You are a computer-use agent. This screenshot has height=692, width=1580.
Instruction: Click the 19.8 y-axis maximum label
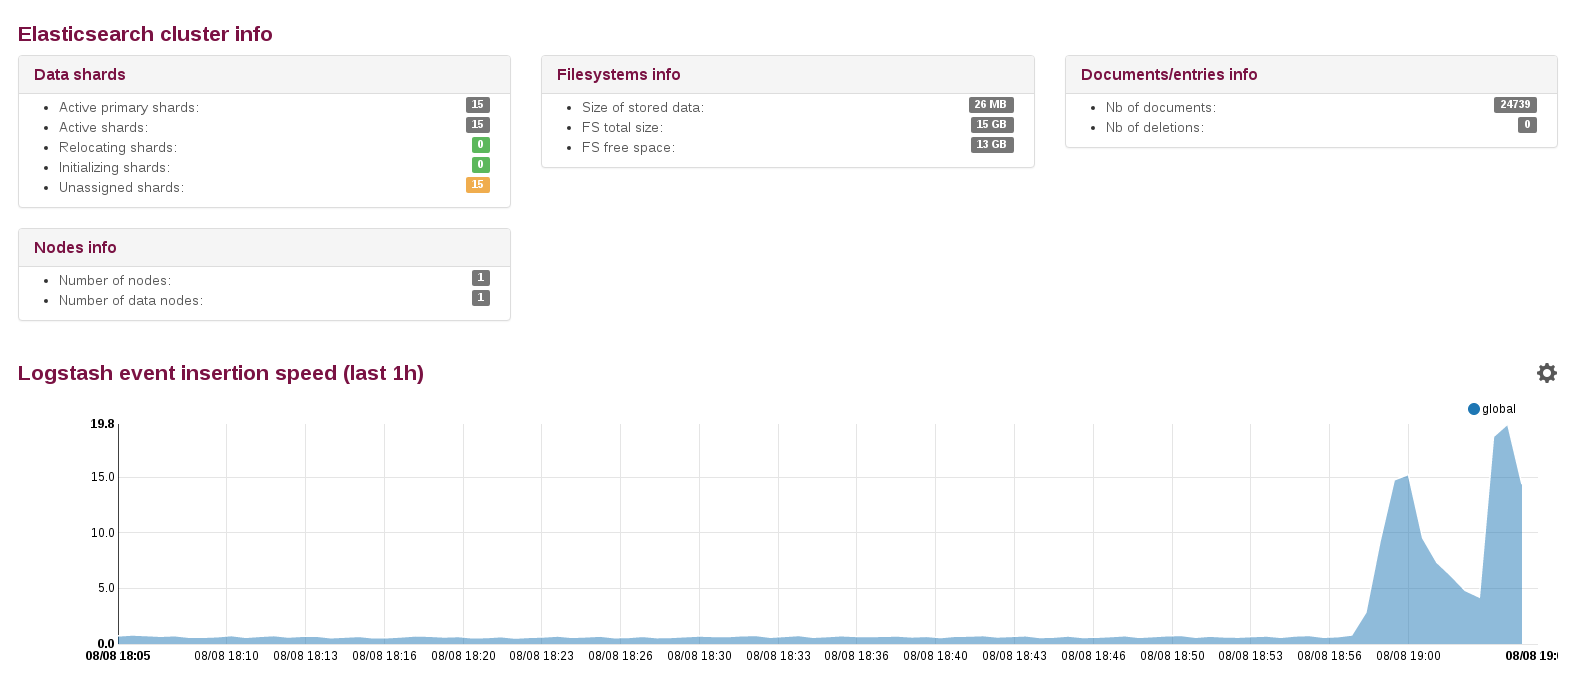pyautogui.click(x=102, y=424)
